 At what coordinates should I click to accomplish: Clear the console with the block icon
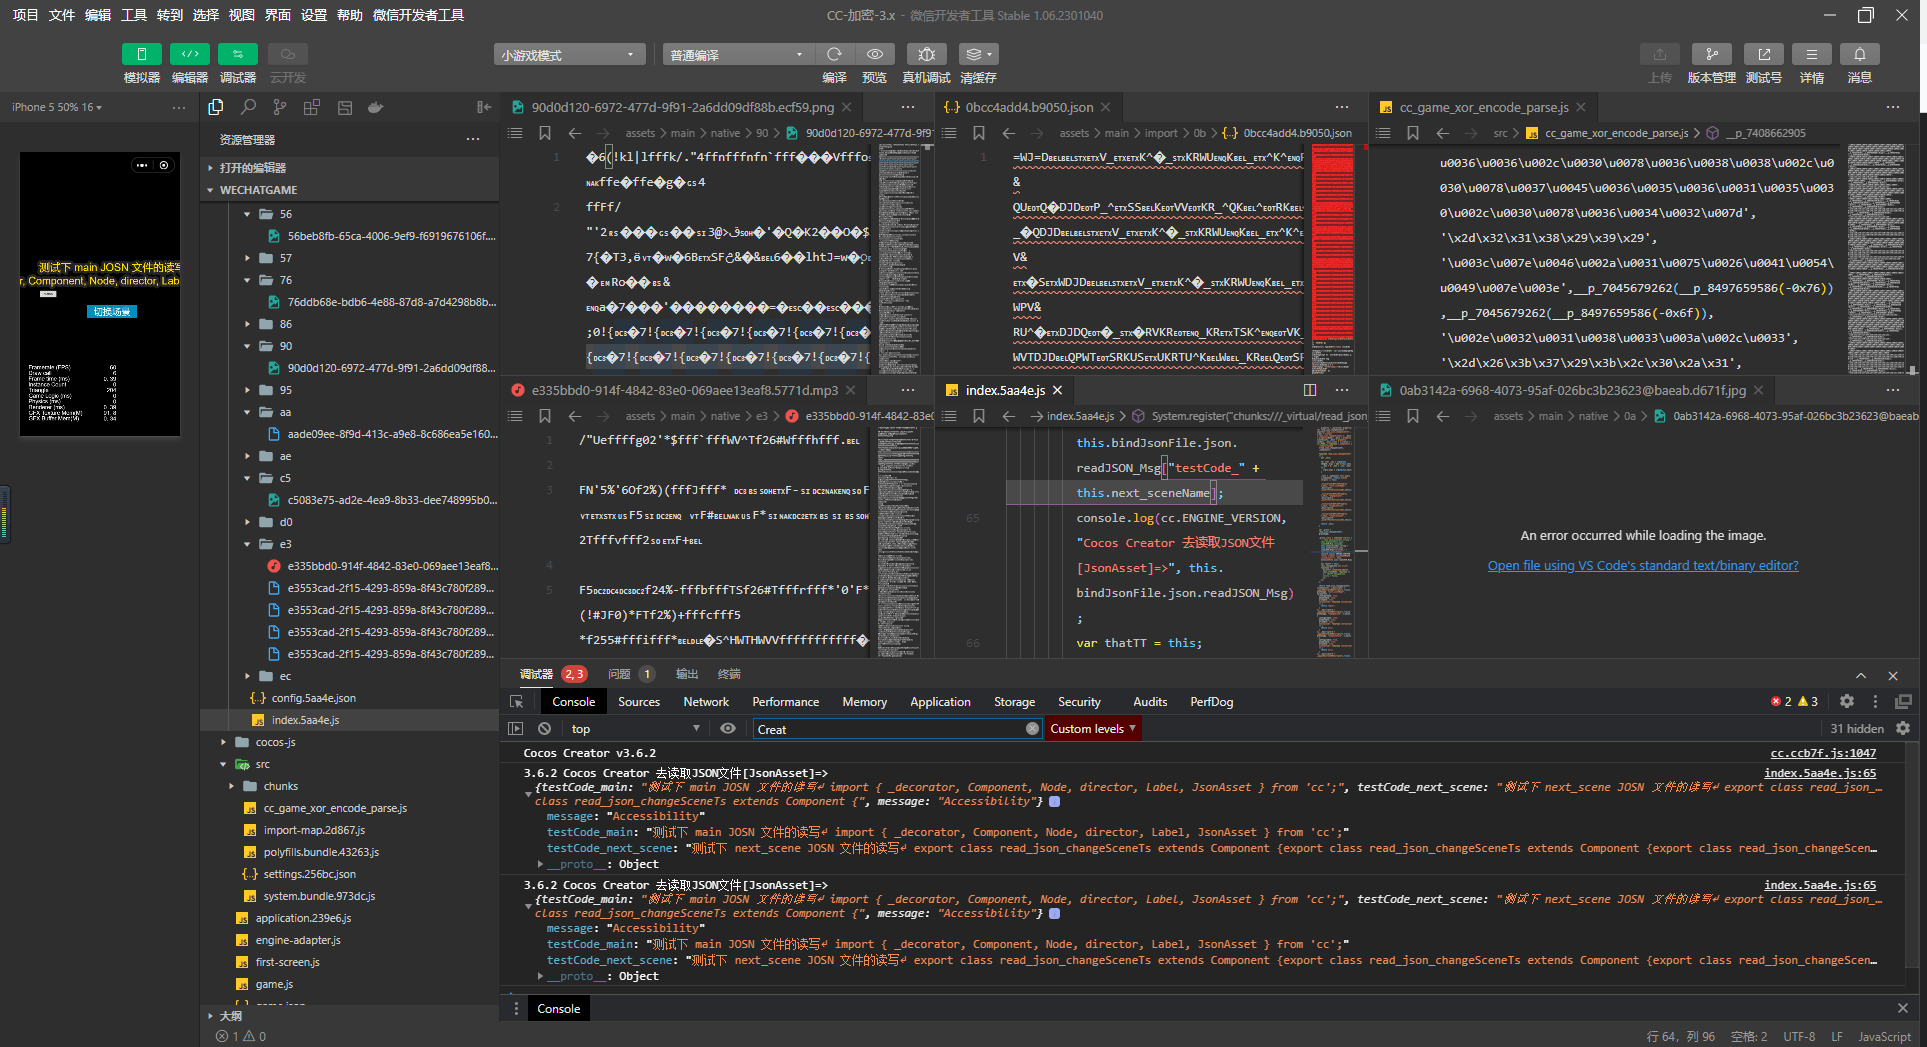[544, 729]
